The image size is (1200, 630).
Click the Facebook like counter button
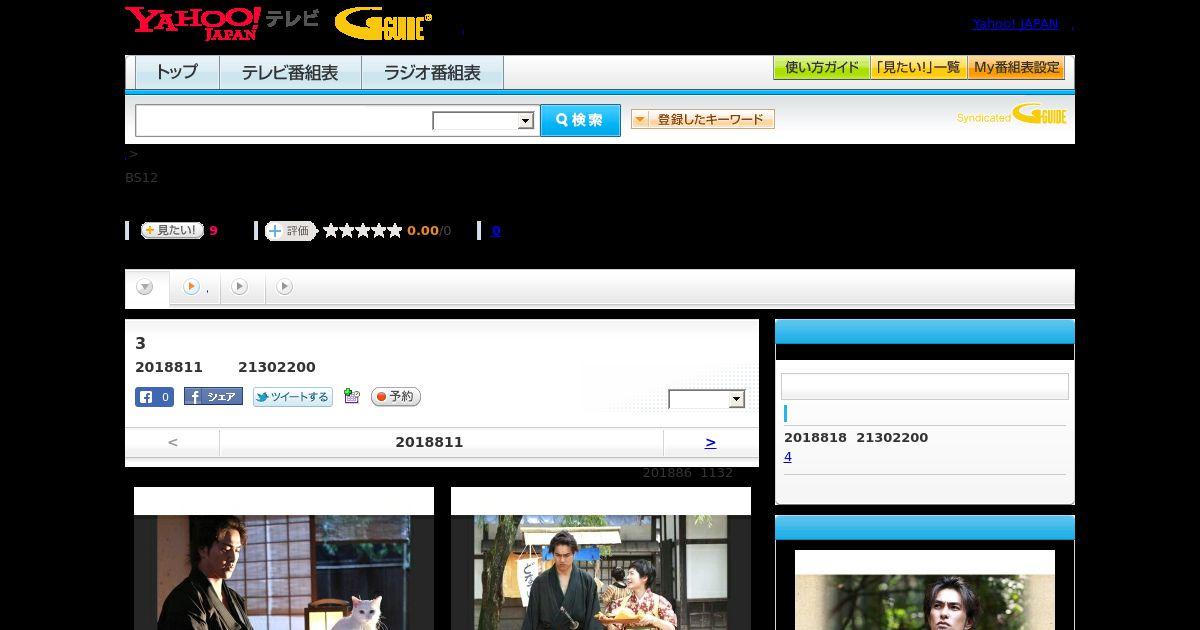[155, 397]
